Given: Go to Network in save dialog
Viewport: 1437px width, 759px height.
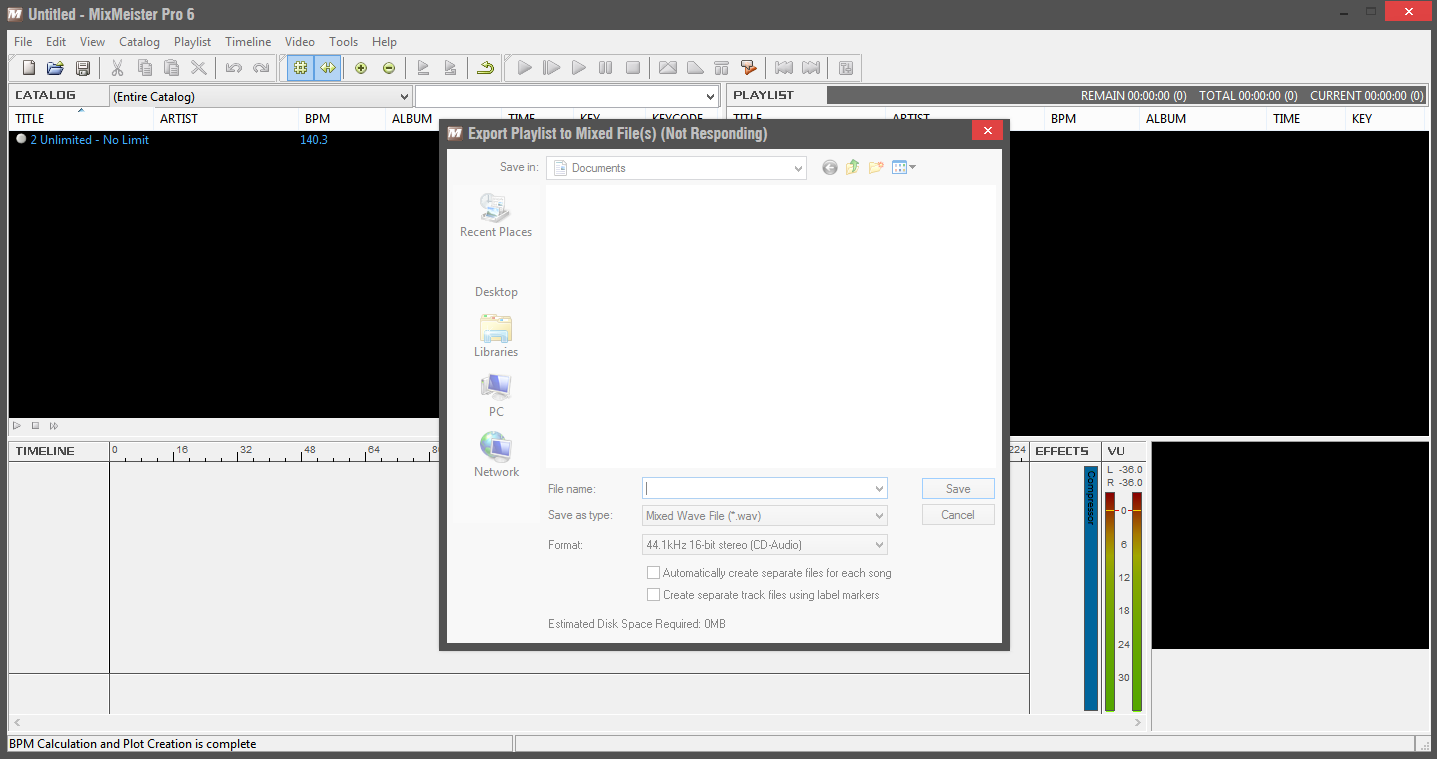Looking at the screenshot, I should (x=496, y=456).
